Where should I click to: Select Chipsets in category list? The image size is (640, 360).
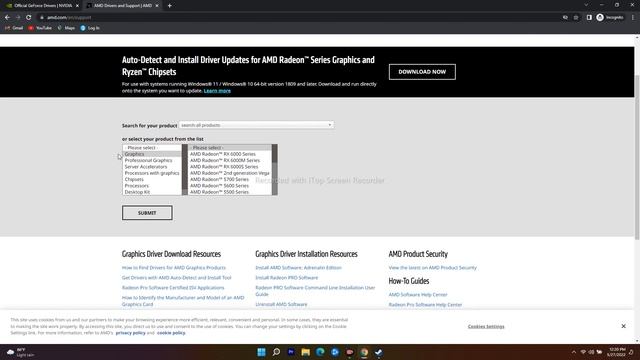tap(152, 179)
